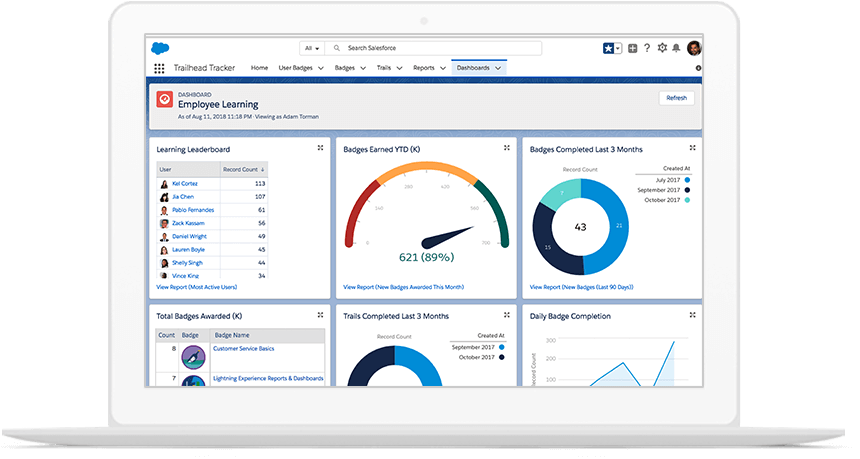Open the Reports tab
This screenshot has height=459, width=860.
[x=424, y=68]
